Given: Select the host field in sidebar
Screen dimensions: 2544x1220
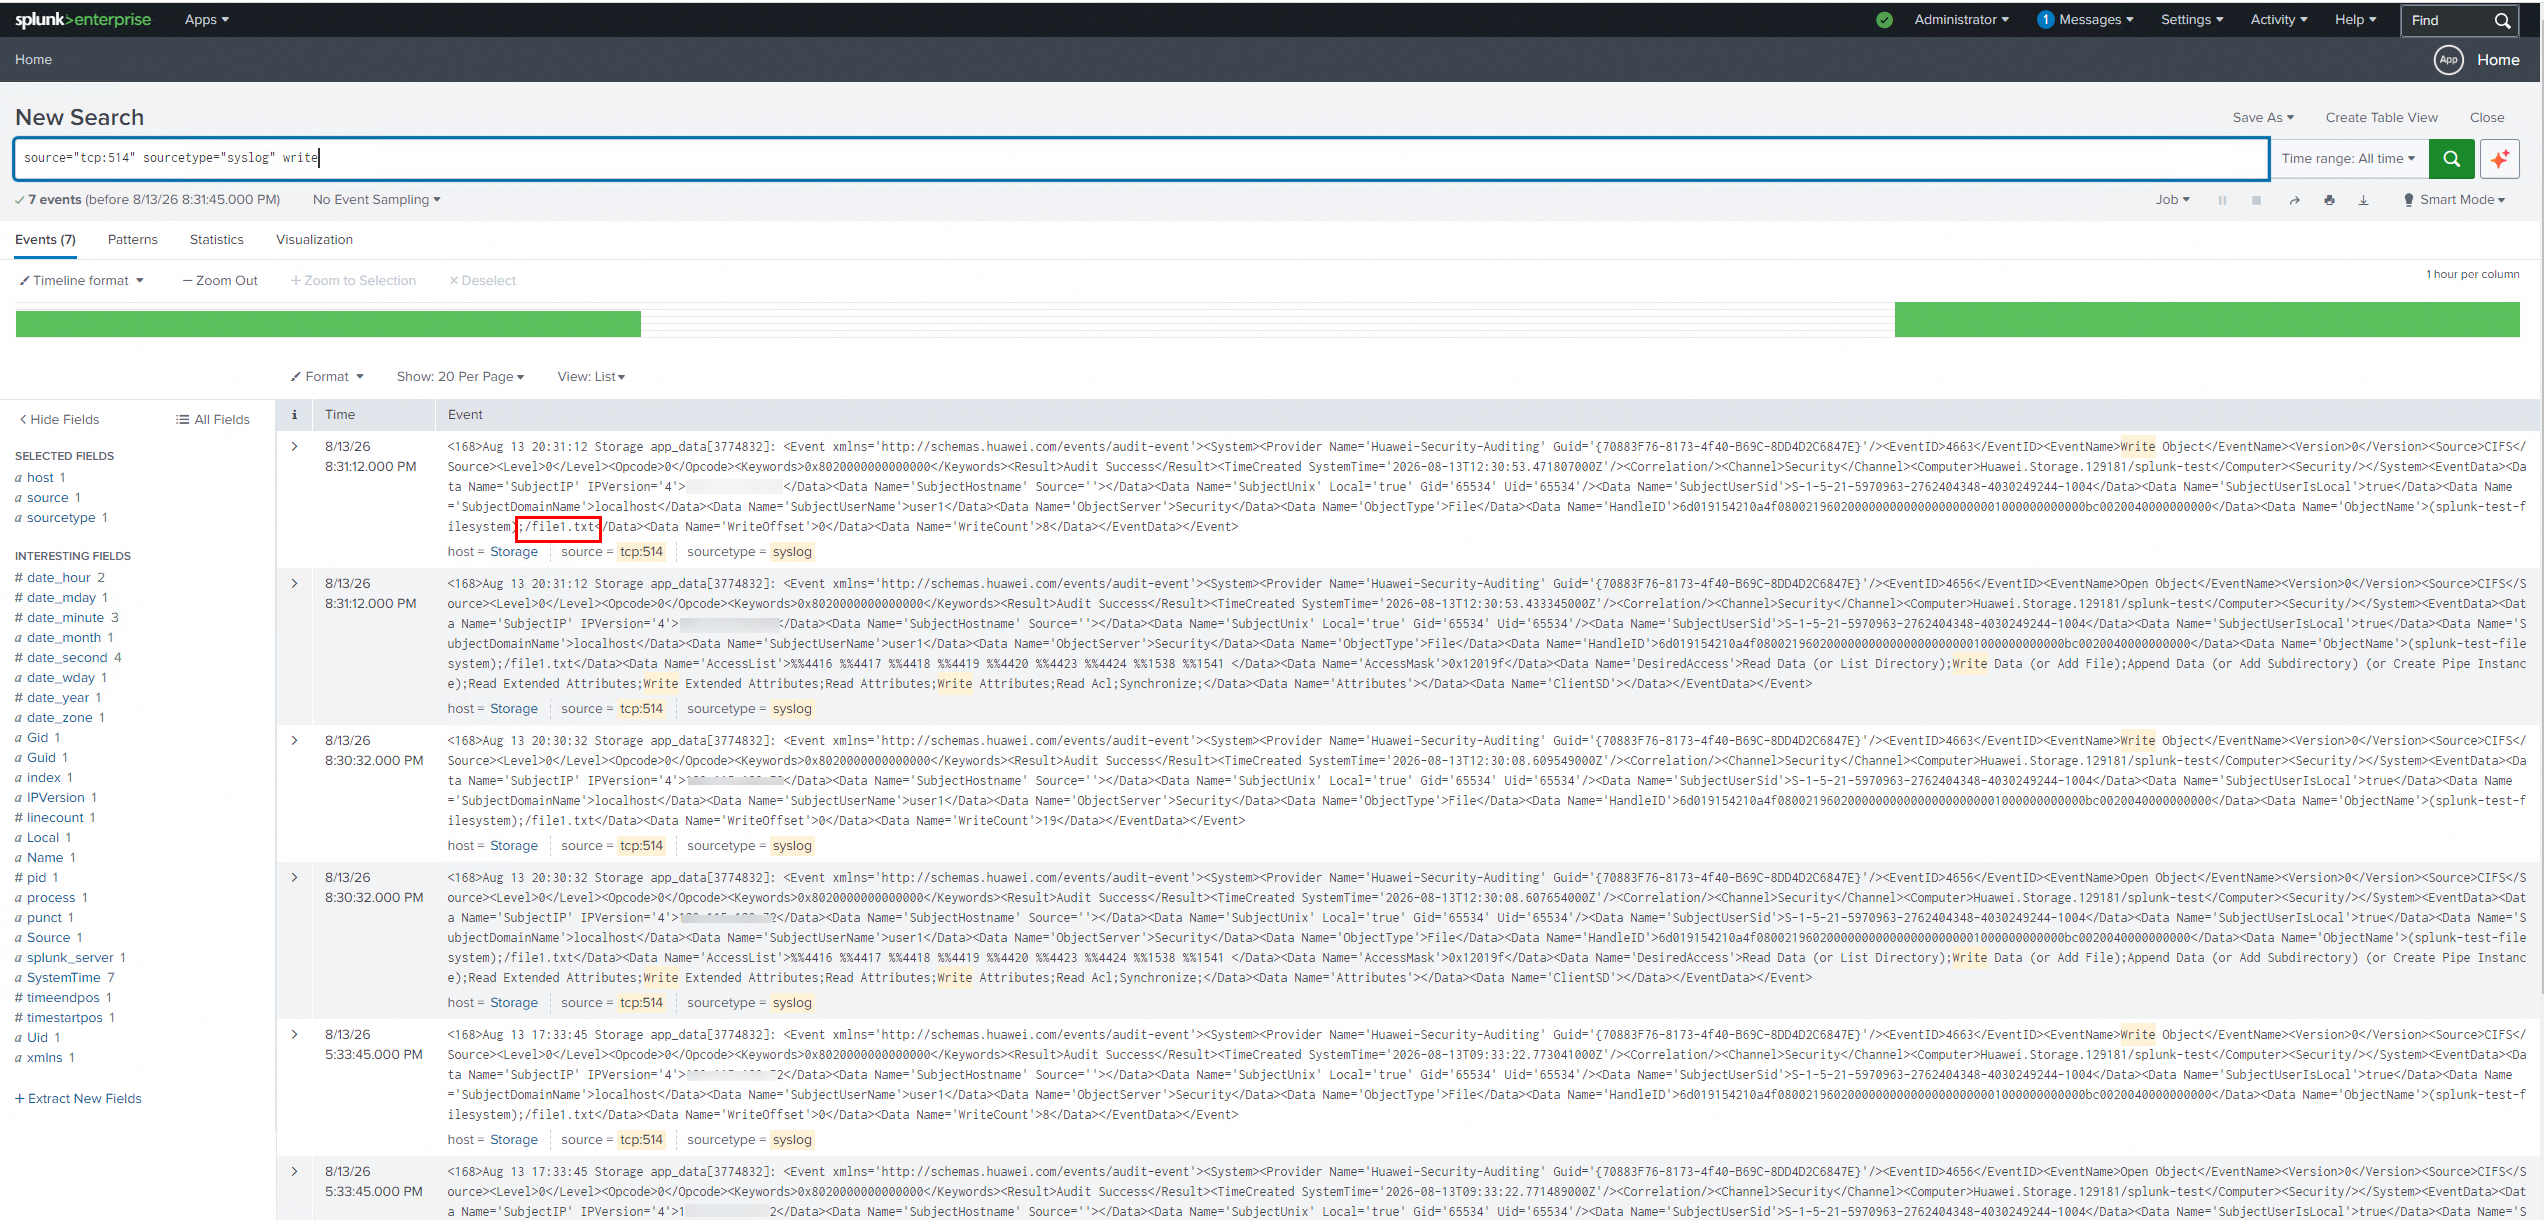Looking at the screenshot, I should (40, 478).
